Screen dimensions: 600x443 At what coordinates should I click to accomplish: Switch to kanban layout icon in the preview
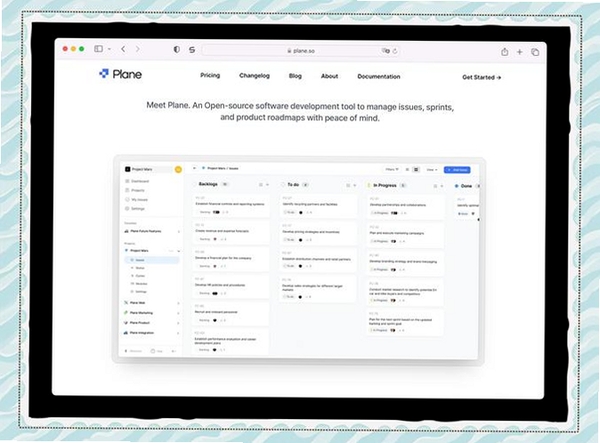[x=416, y=169]
